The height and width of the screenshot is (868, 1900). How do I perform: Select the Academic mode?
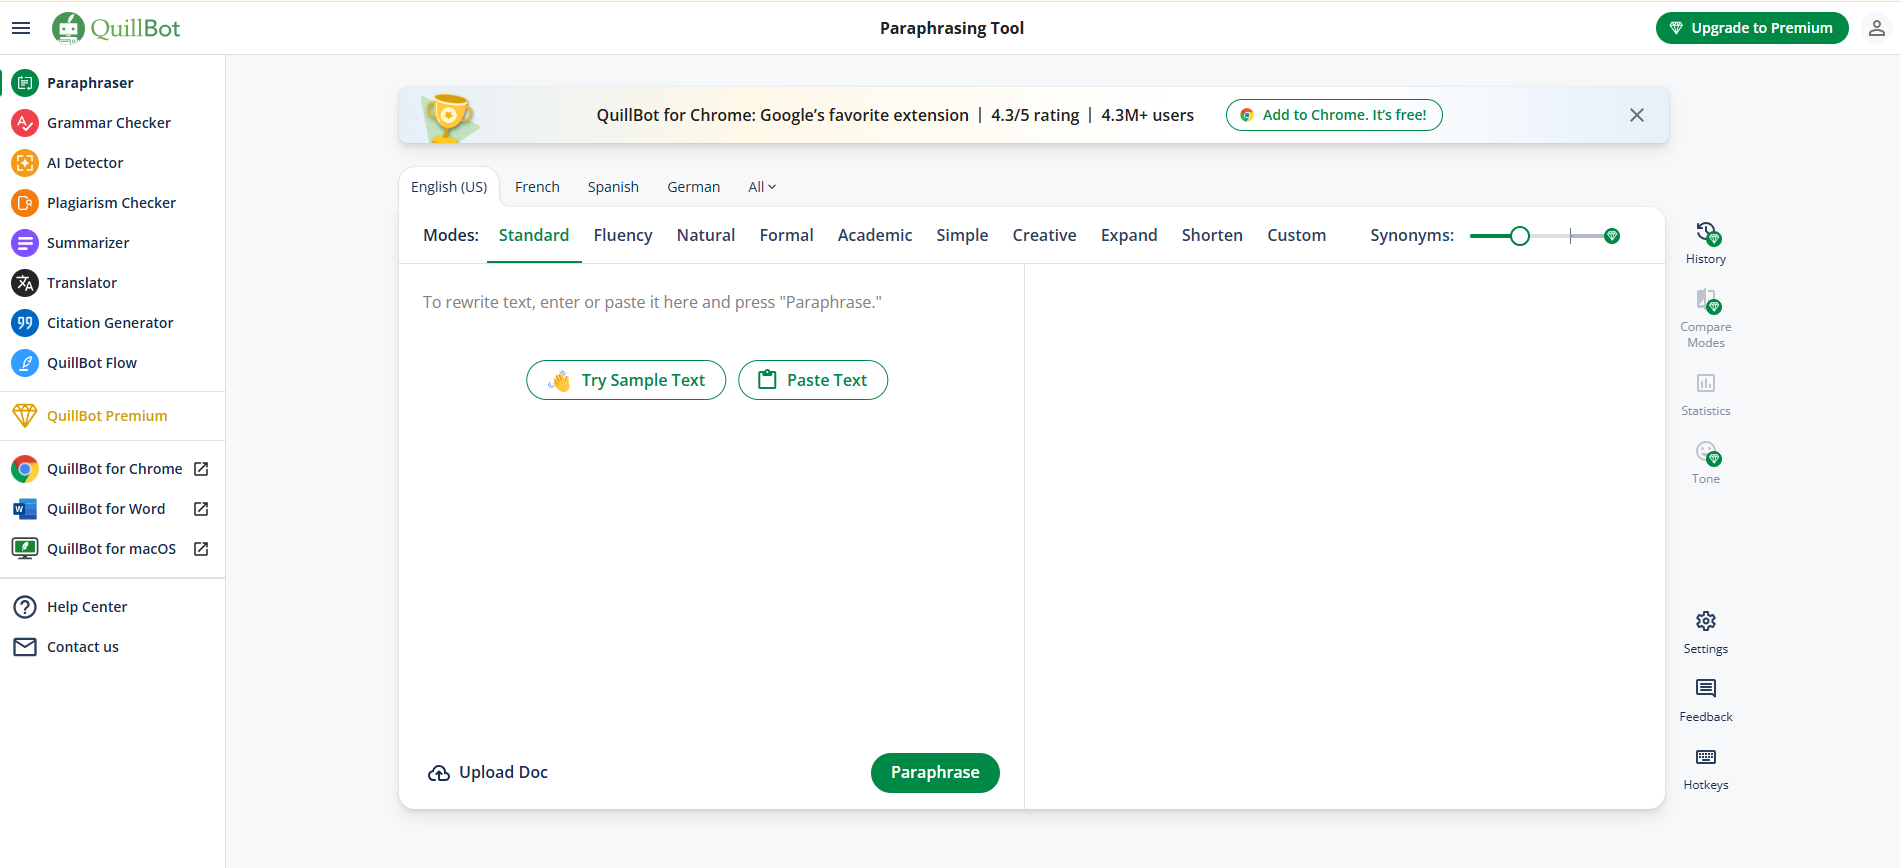click(x=875, y=235)
